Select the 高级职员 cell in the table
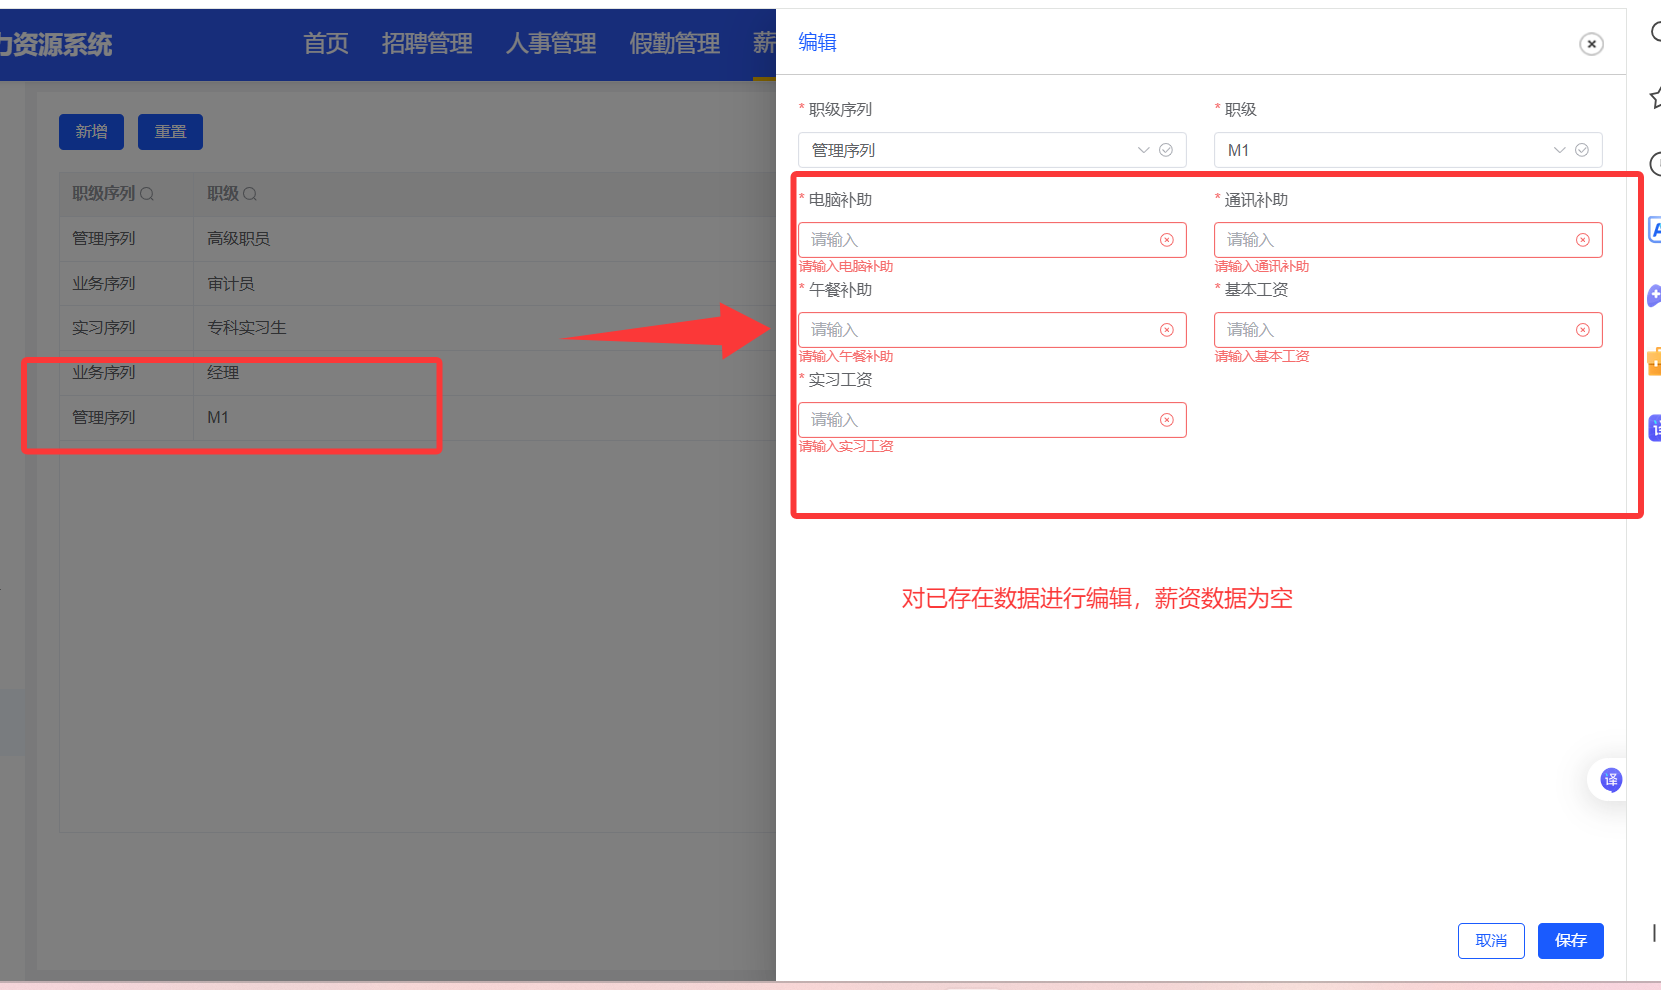This screenshot has width=1661, height=990. click(238, 239)
